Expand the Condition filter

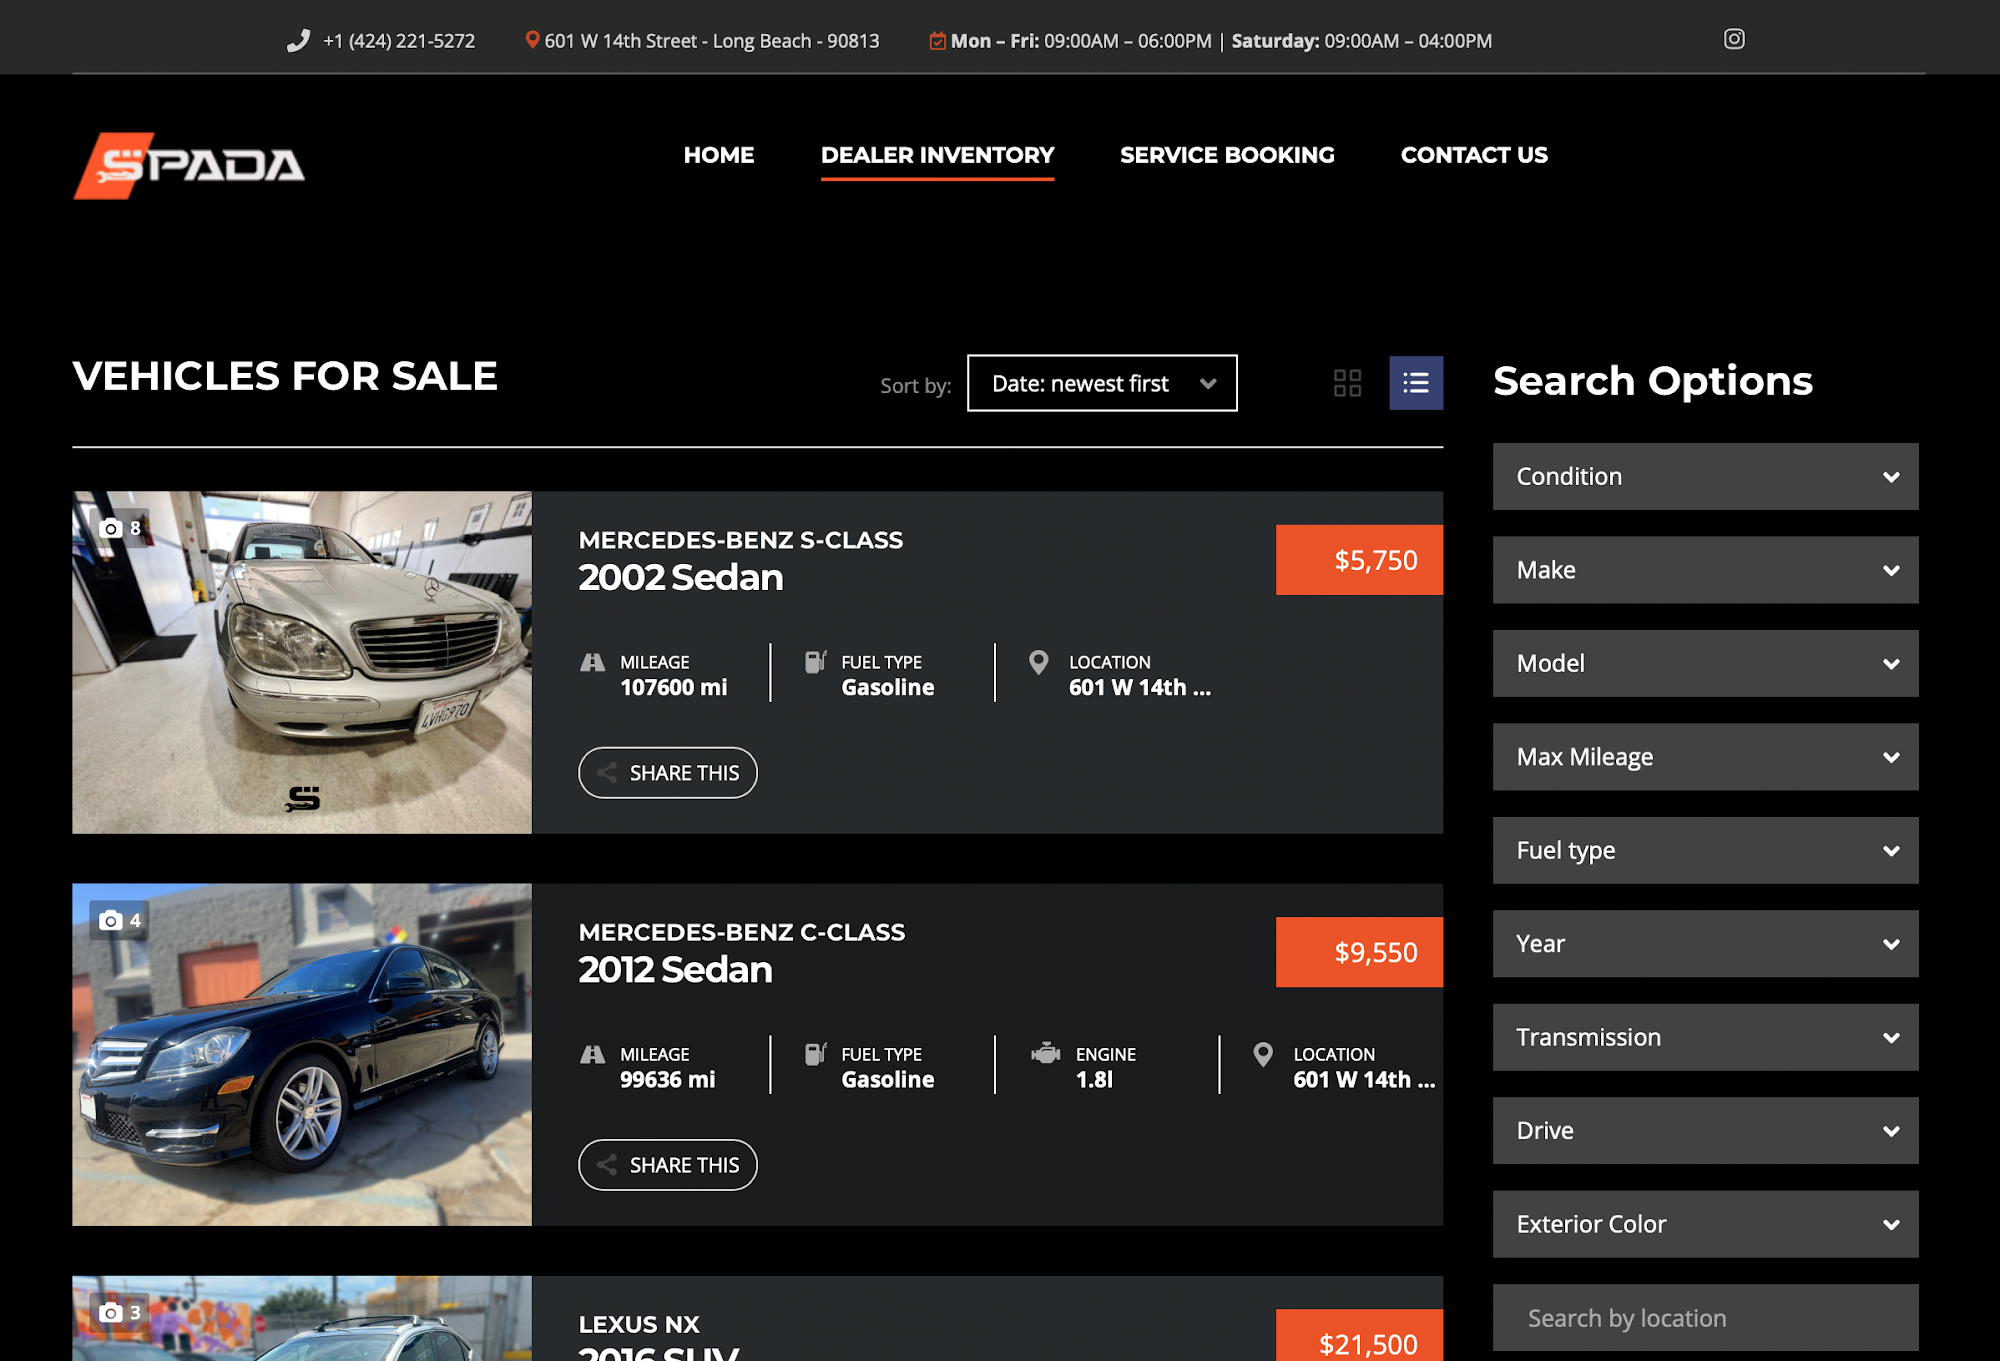click(1705, 477)
